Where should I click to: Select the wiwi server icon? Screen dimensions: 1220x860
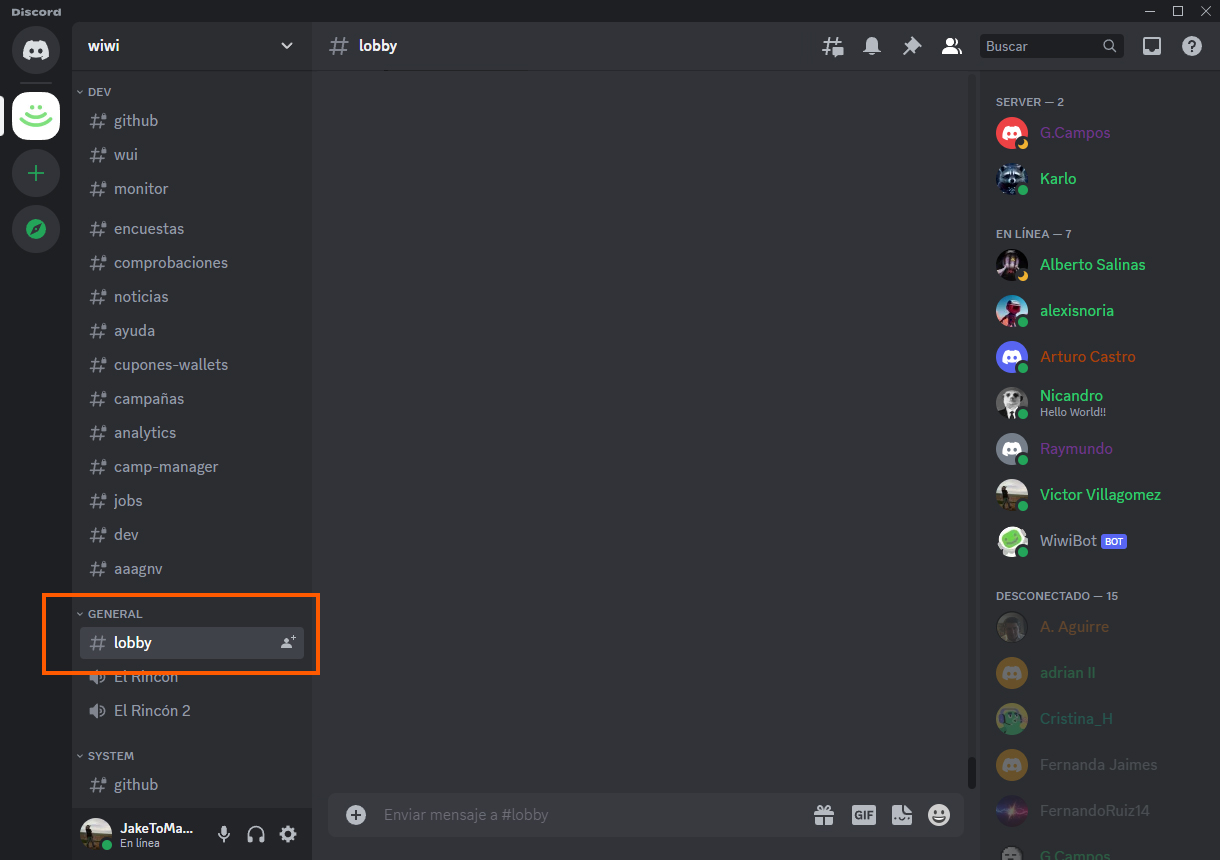(36, 116)
